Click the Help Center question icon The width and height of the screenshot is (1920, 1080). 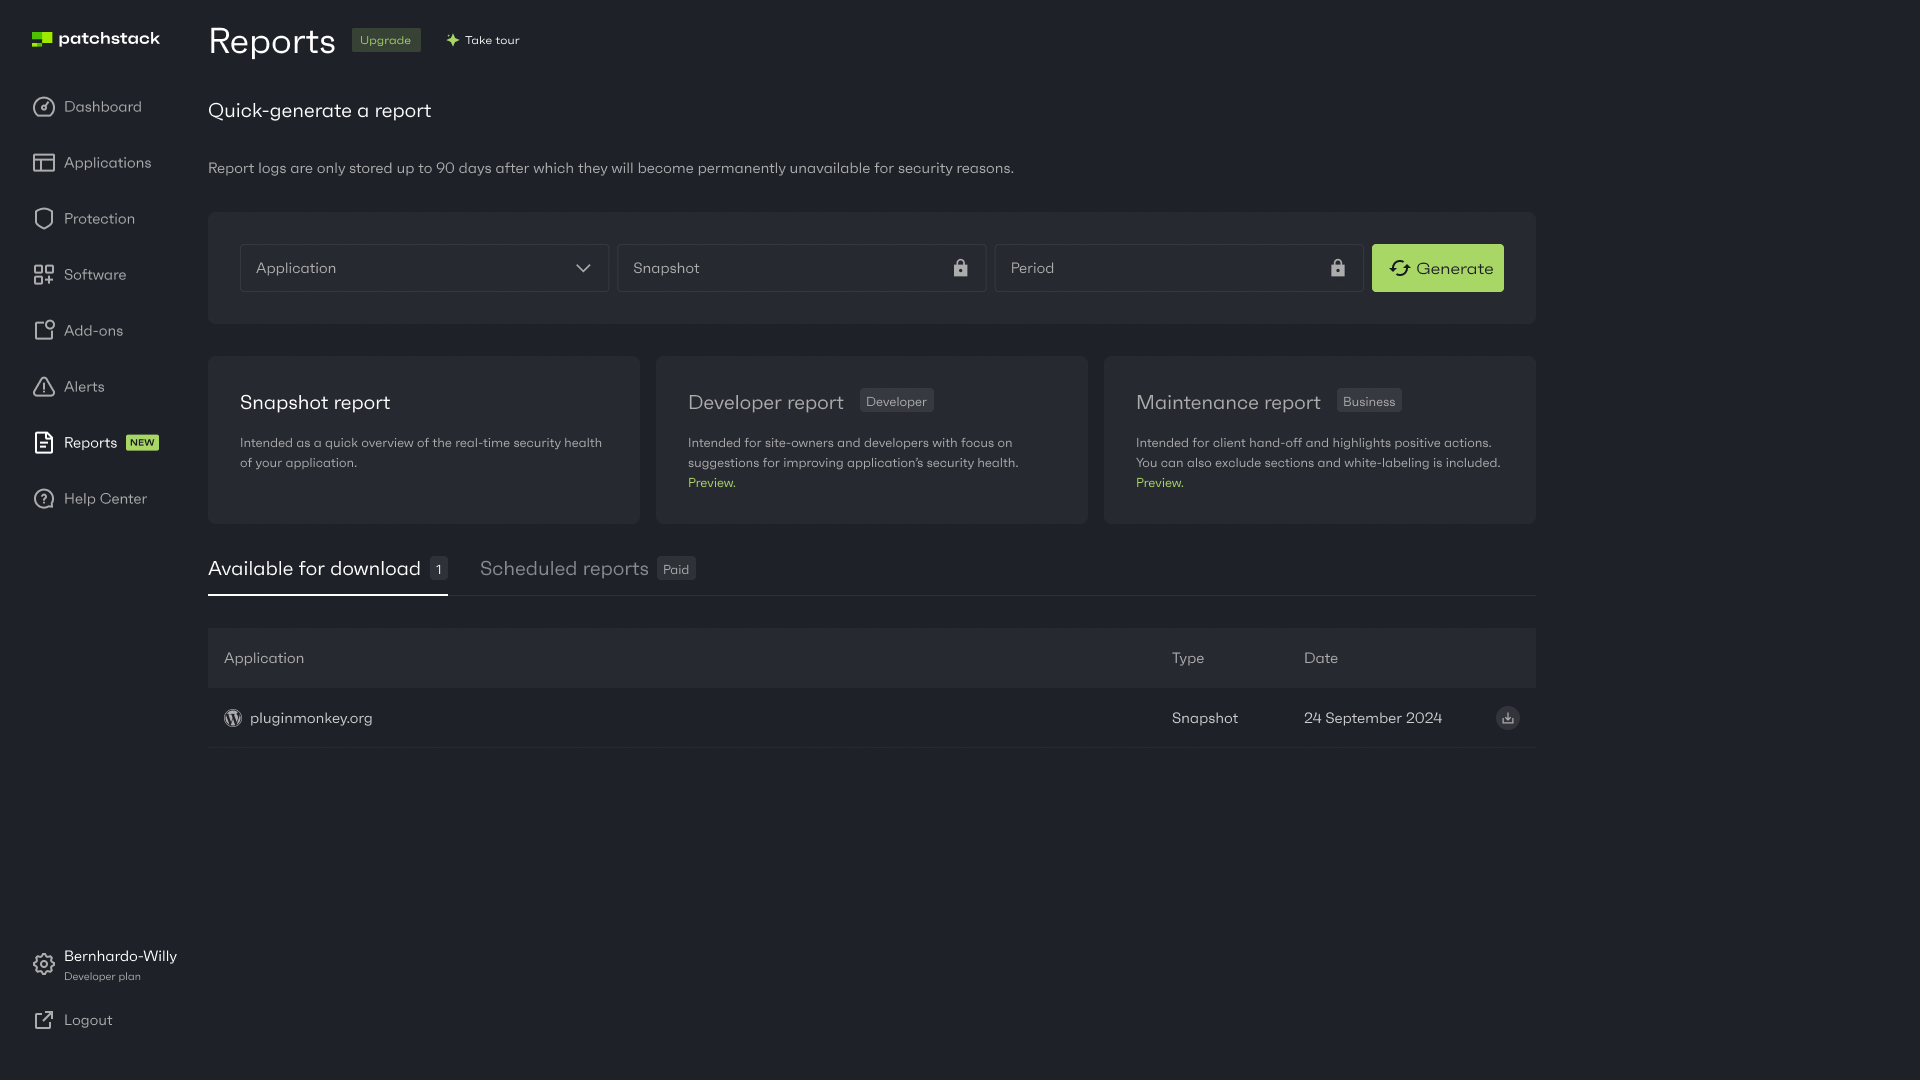(44, 499)
